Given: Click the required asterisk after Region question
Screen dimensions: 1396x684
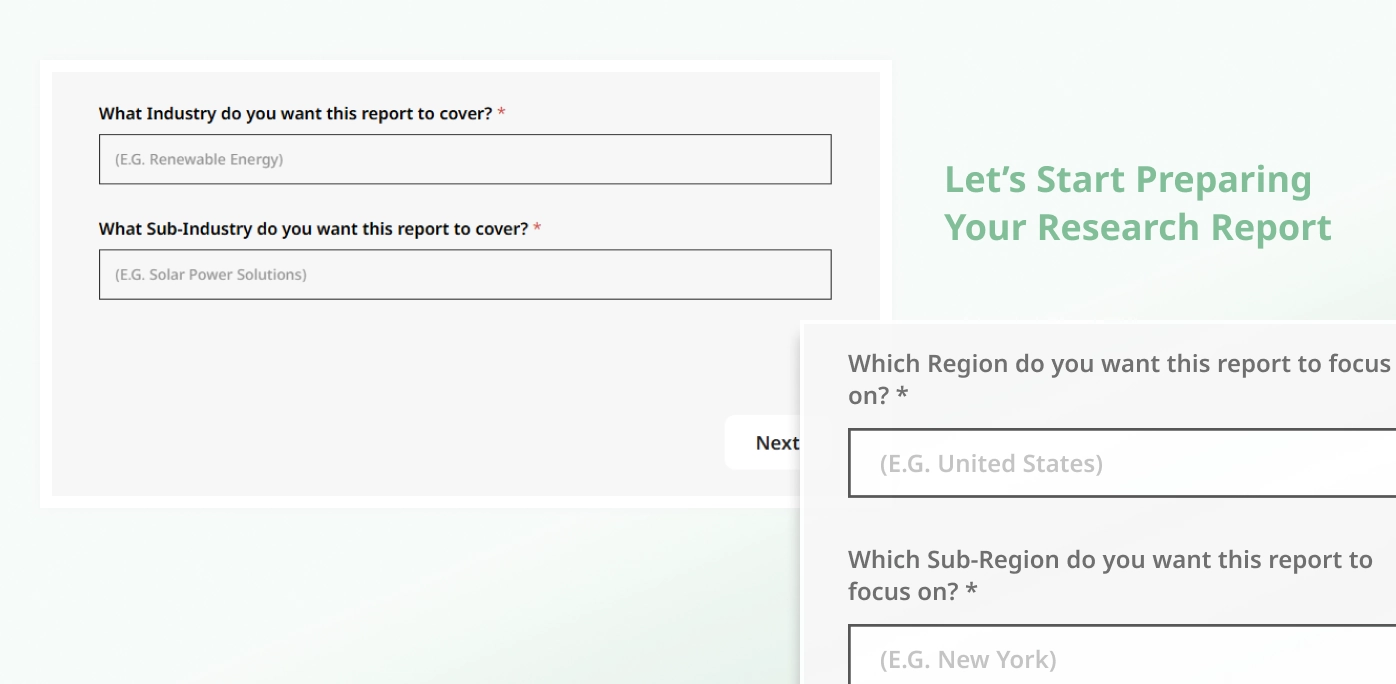Looking at the screenshot, I should [902, 395].
